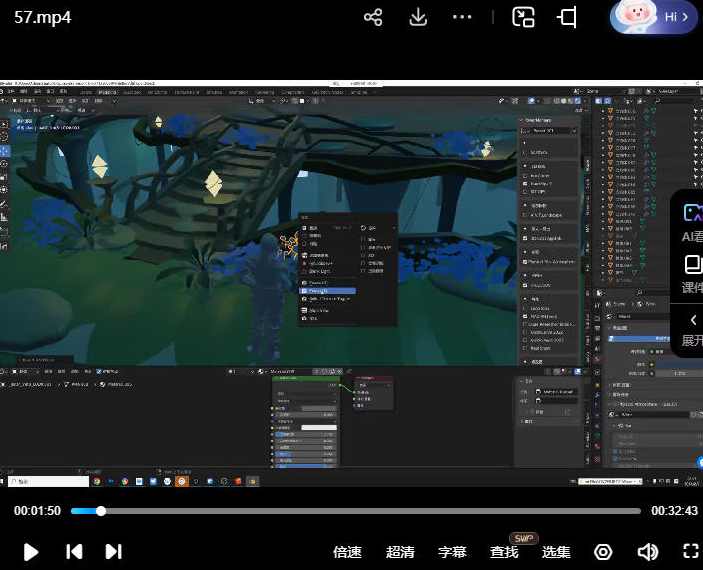Skip to the next video
This screenshot has height=570, width=703.
(x=113, y=552)
